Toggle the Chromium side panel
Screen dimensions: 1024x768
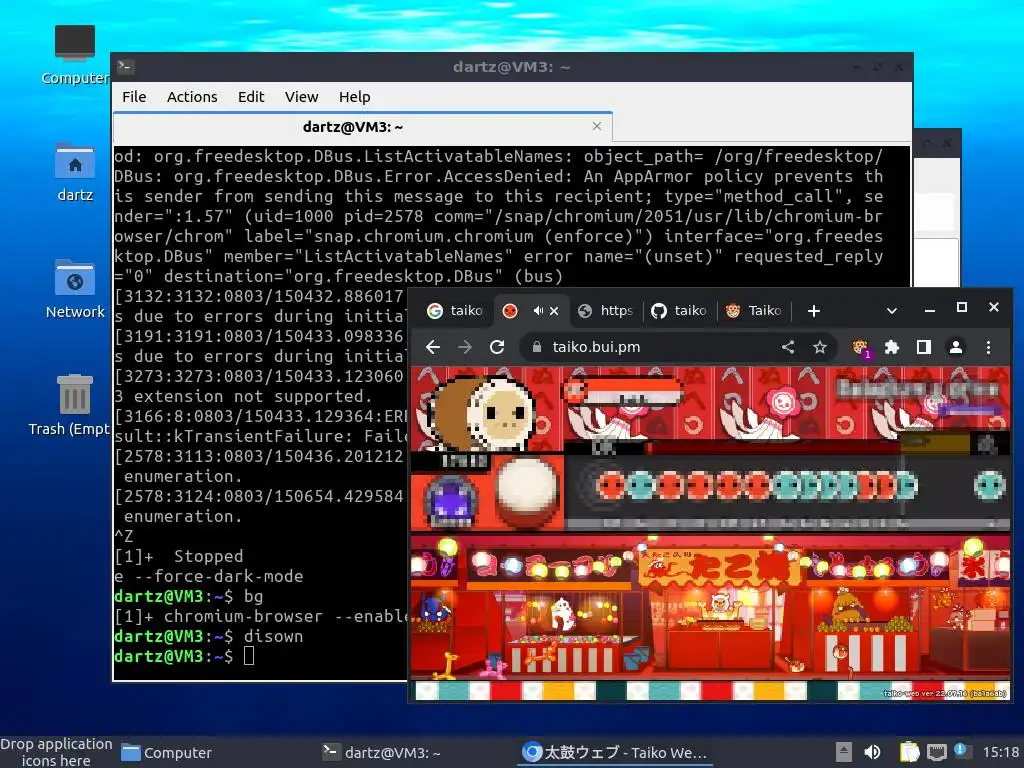(x=923, y=347)
